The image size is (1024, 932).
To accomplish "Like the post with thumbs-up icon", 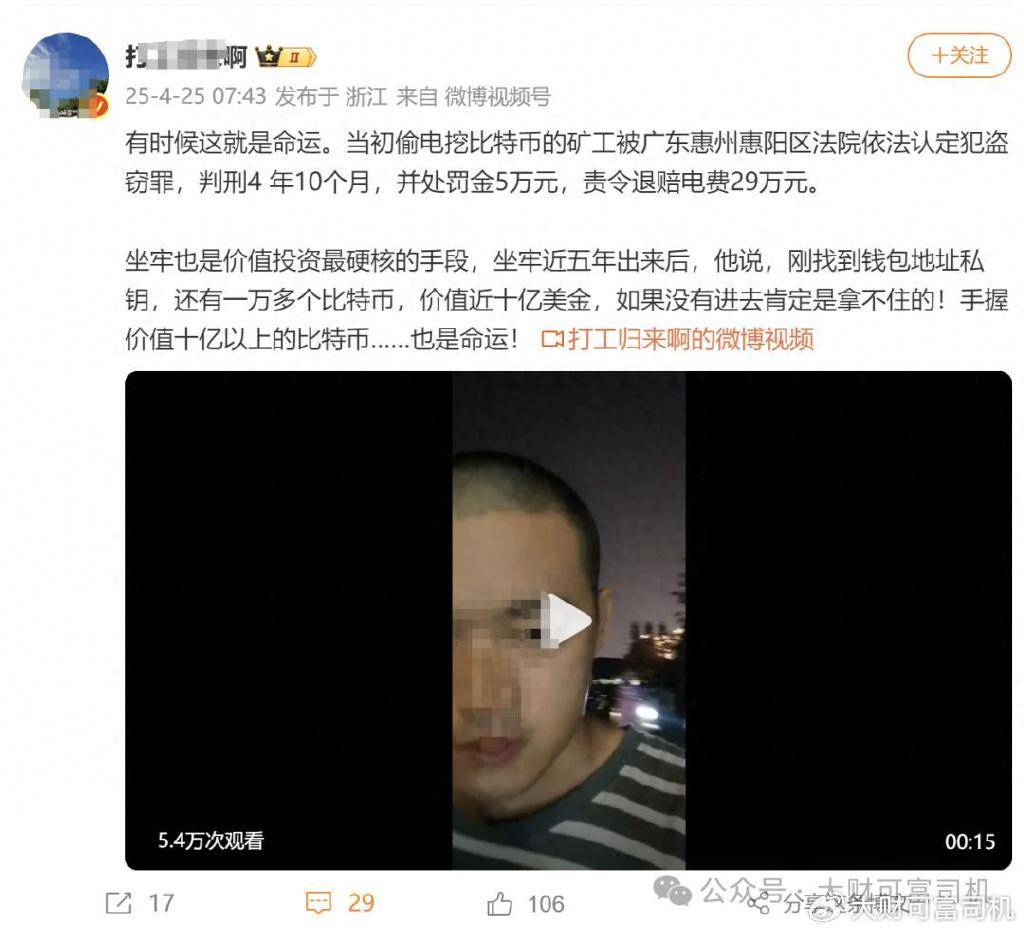I will click(500, 904).
